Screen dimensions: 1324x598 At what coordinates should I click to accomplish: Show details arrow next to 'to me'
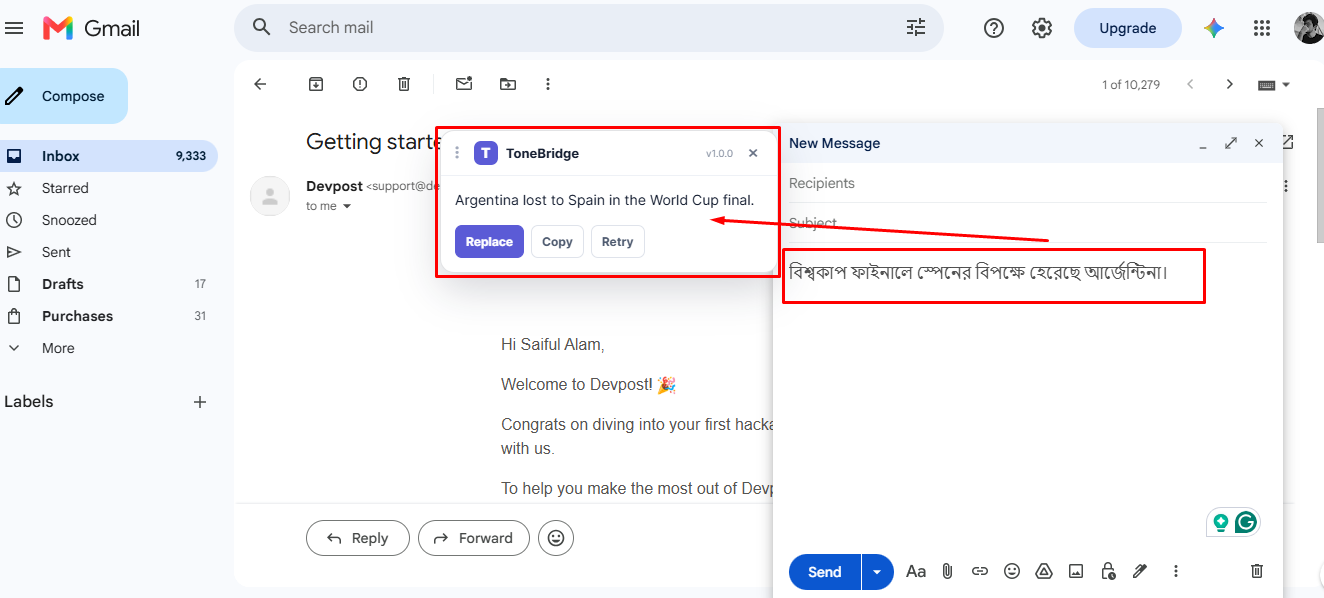[347, 206]
